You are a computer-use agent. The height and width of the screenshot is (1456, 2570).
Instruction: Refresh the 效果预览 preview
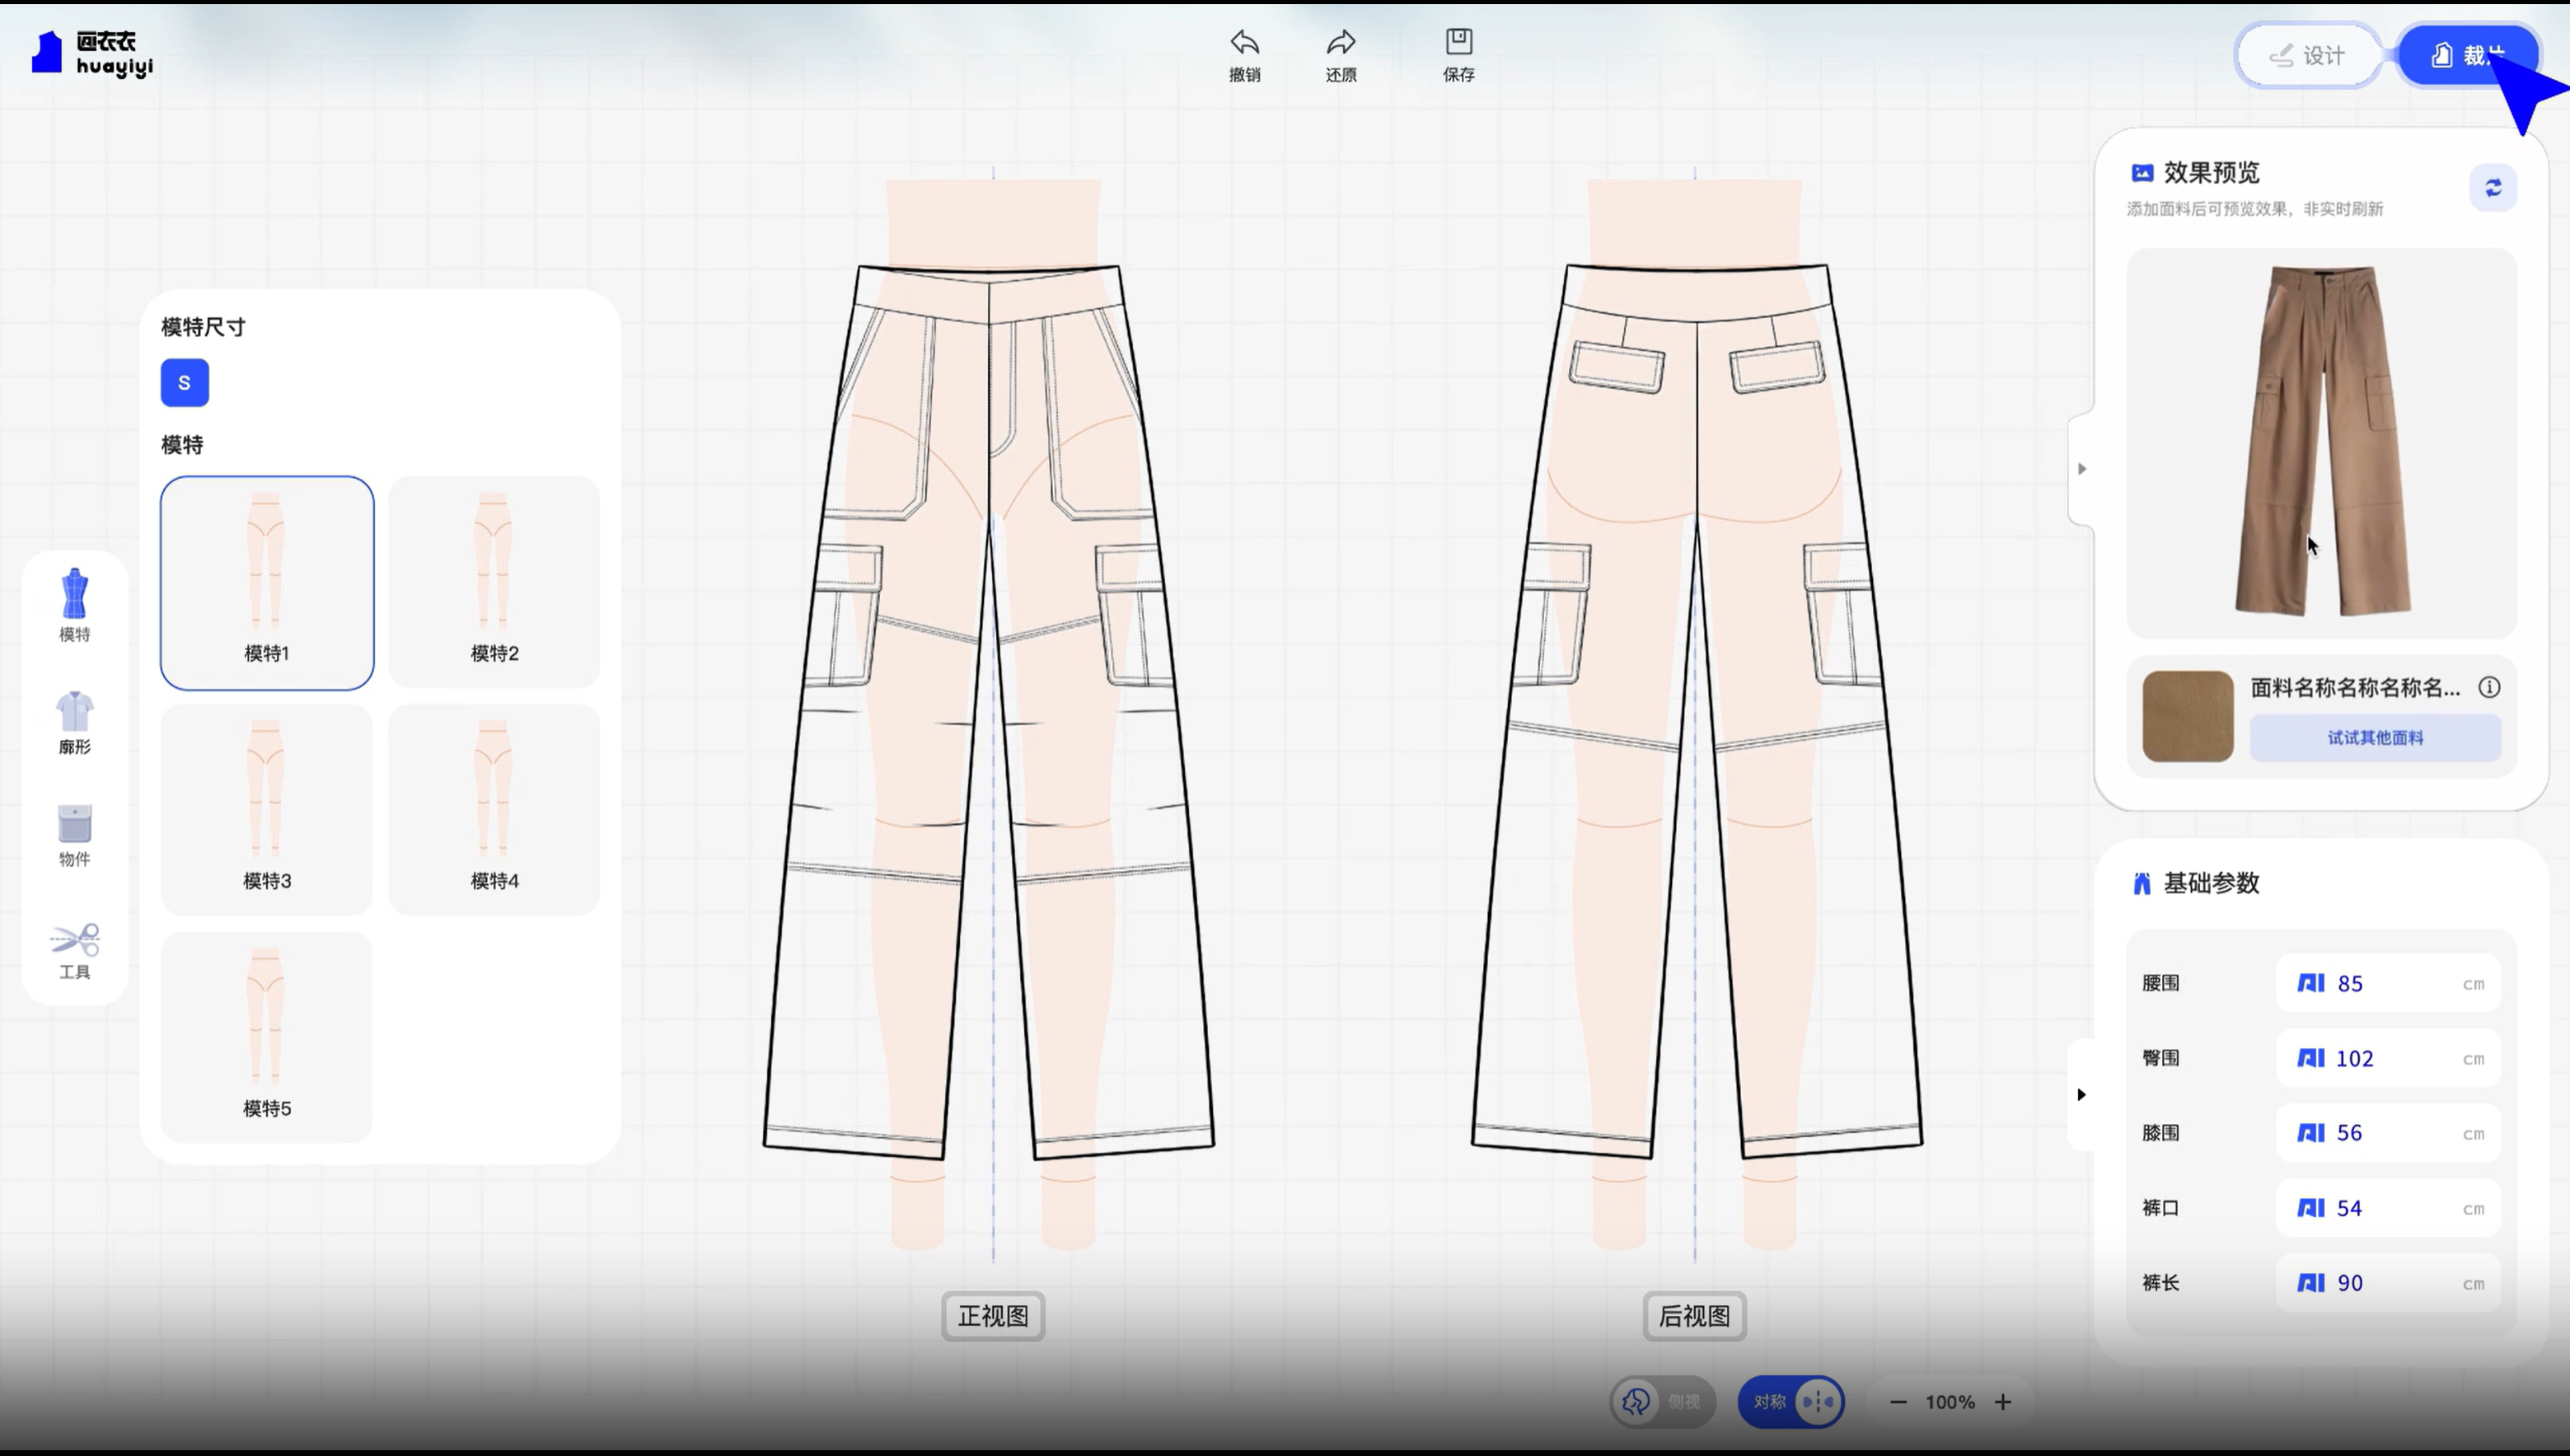[2493, 188]
